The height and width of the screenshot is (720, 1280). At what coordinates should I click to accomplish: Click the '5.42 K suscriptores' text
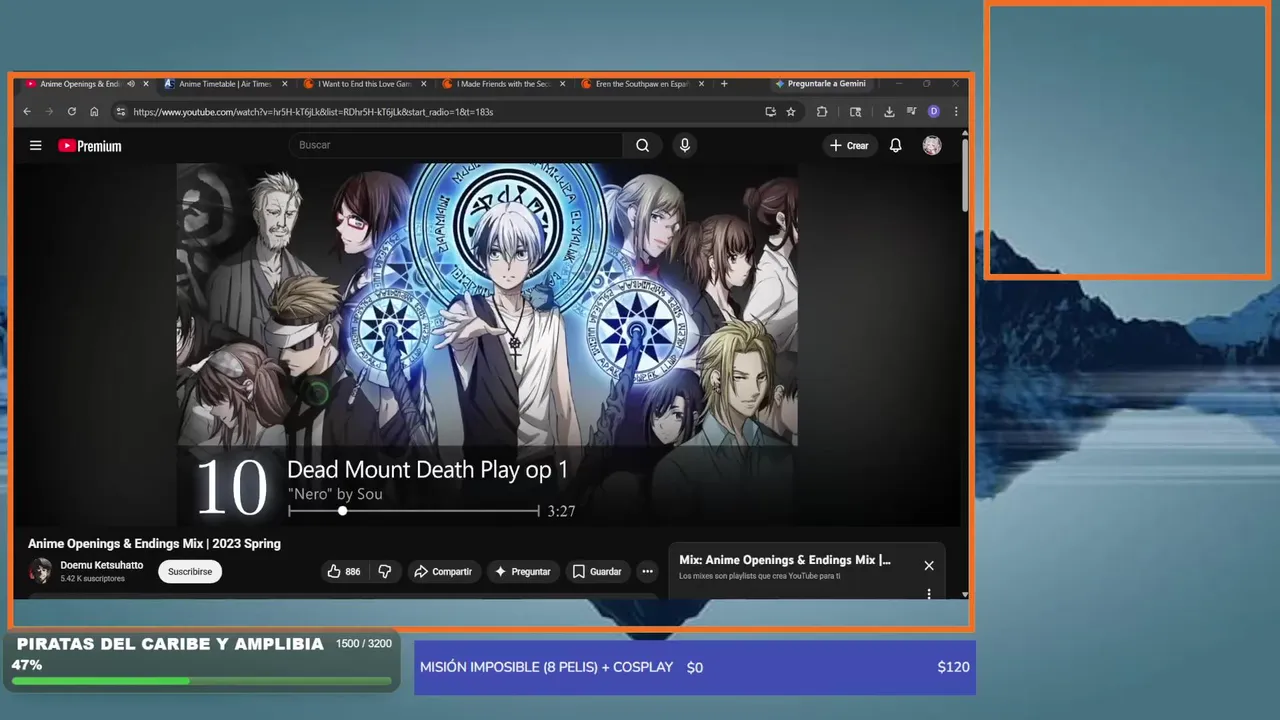click(92, 579)
